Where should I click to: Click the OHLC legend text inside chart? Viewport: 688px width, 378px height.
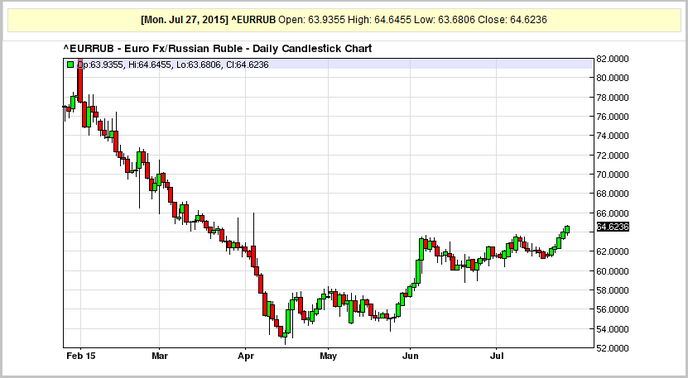click(172, 65)
